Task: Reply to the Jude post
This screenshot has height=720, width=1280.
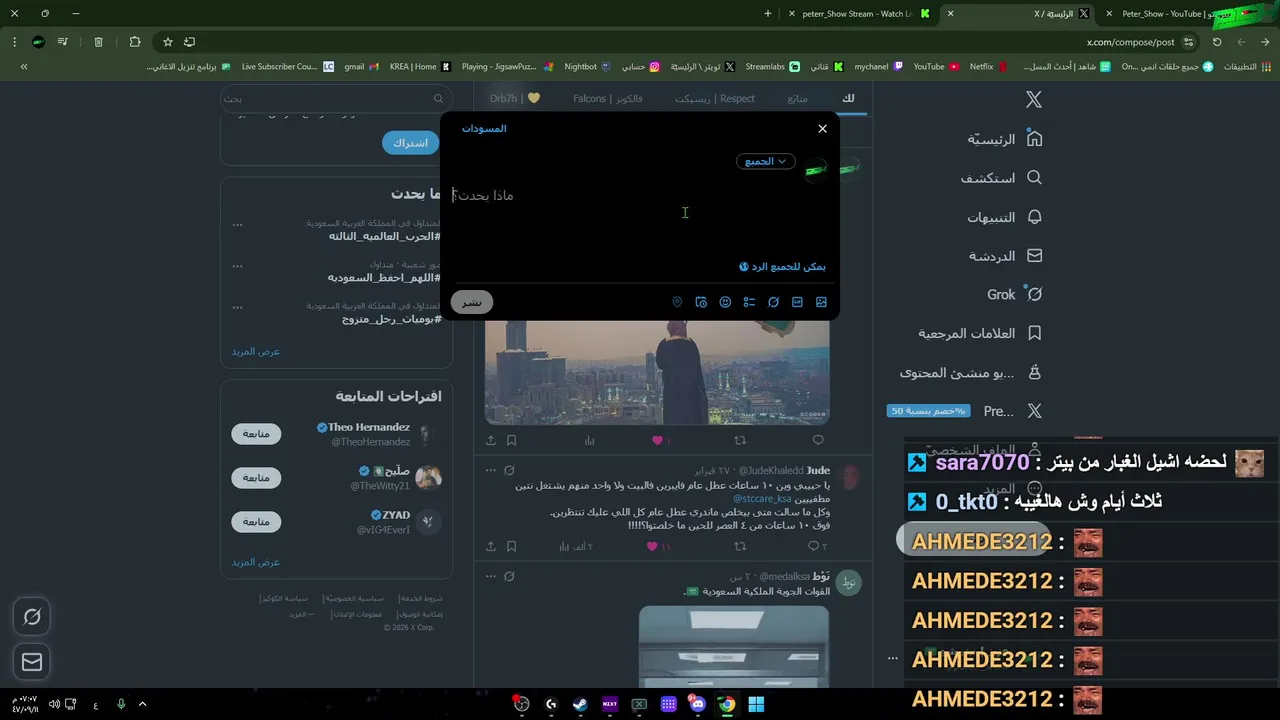Action: (814, 547)
